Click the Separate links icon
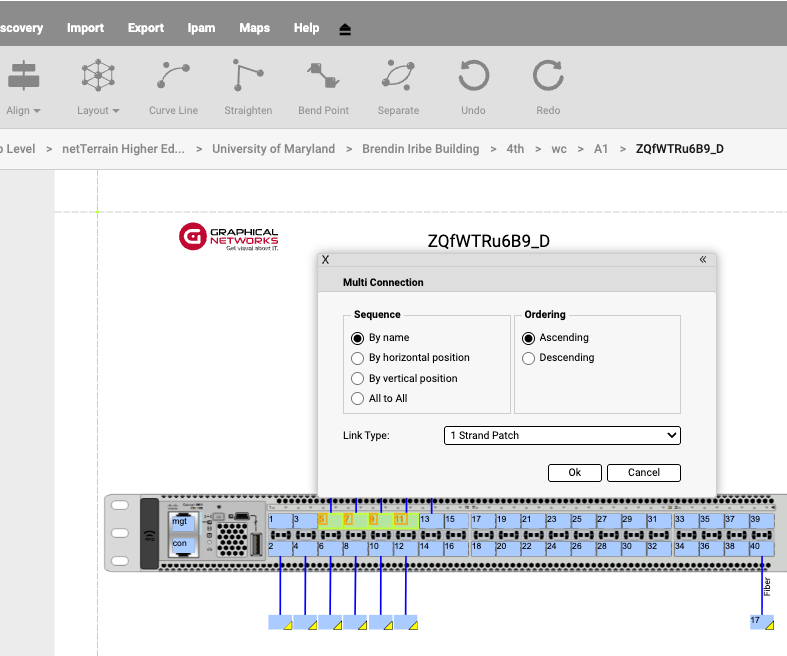 [398, 76]
